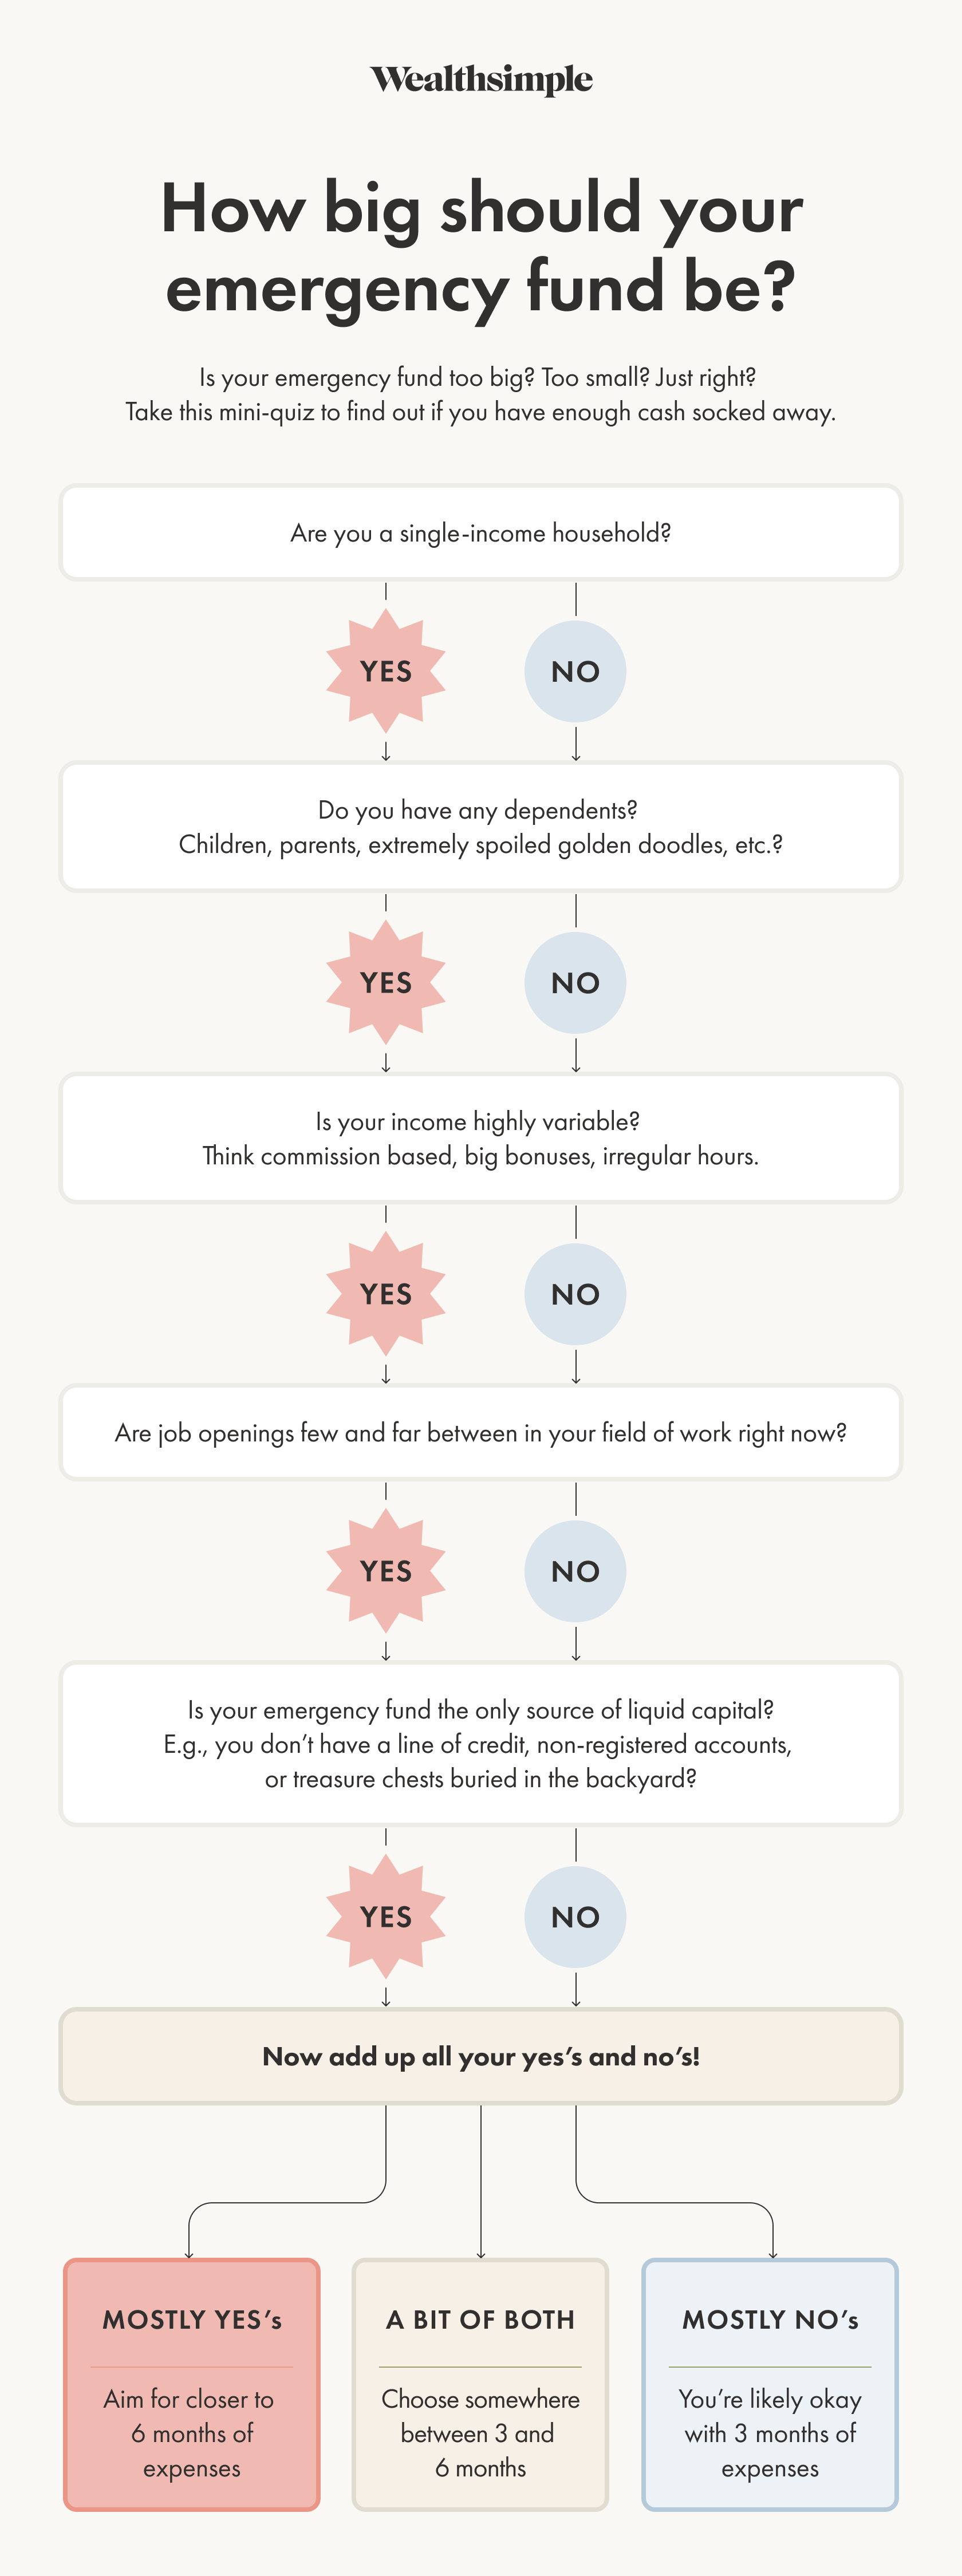Click the blue MOSTLY NO's result card
This screenshot has height=2576, width=962.
click(x=770, y=2384)
